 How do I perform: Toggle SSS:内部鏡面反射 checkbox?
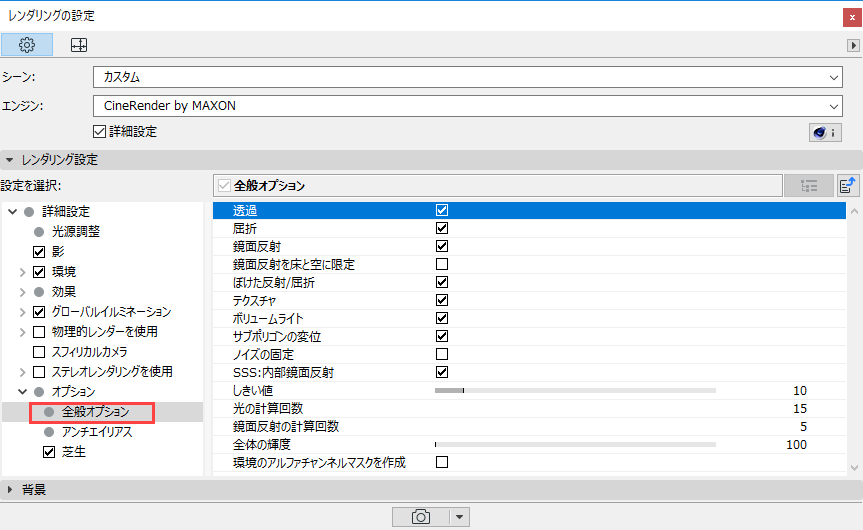pyautogui.click(x=441, y=372)
